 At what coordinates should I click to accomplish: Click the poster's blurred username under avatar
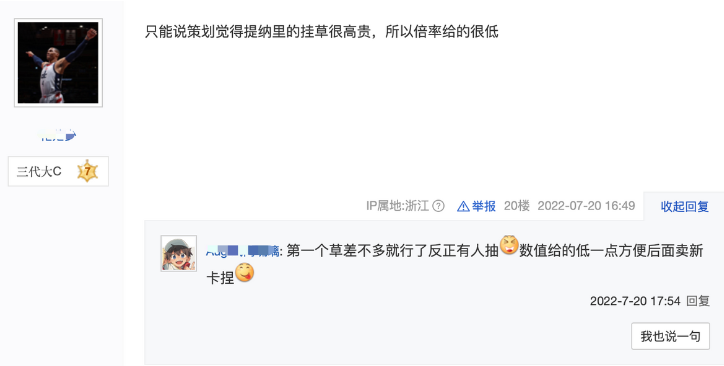coord(58,136)
